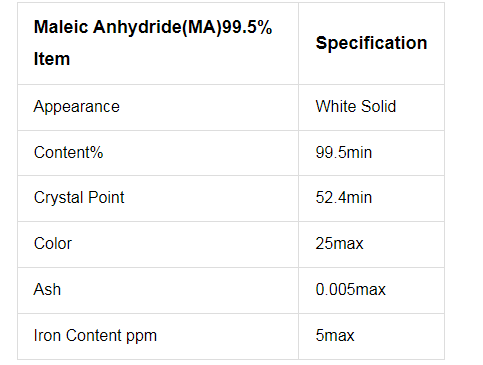Click the Content% row label
Image resolution: width=483 pixels, height=365 pixels.
pos(68,152)
